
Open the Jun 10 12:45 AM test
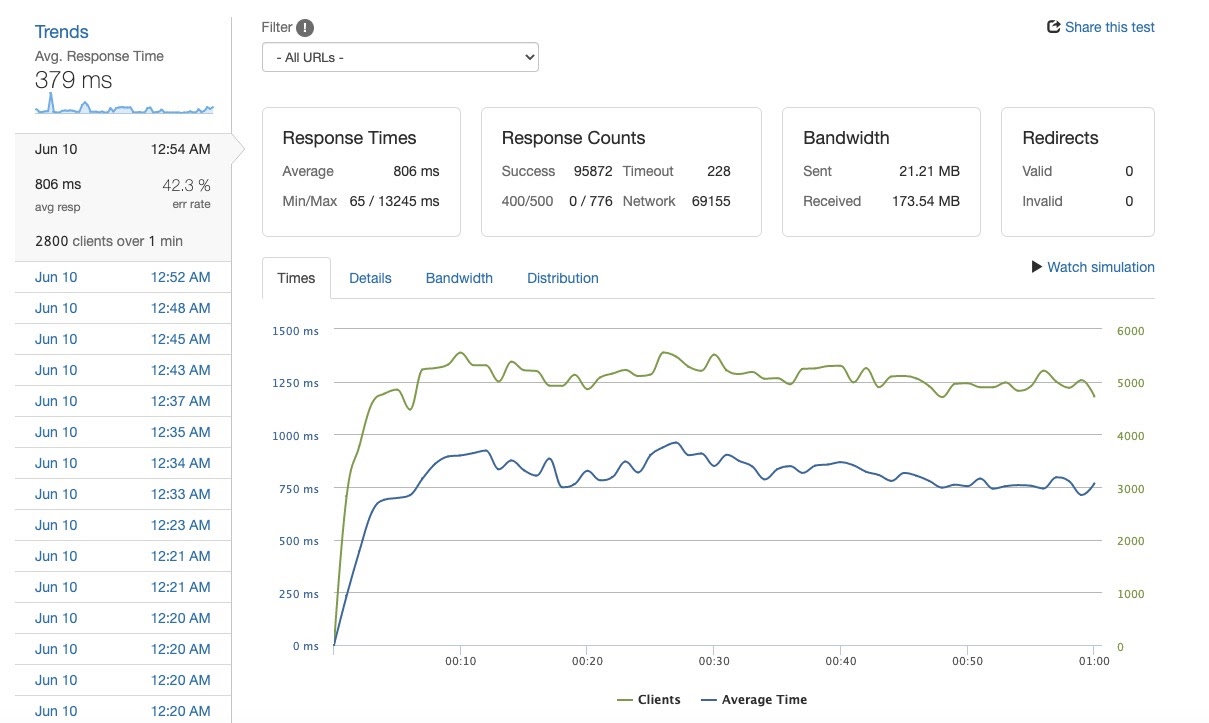tap(123, 339)
